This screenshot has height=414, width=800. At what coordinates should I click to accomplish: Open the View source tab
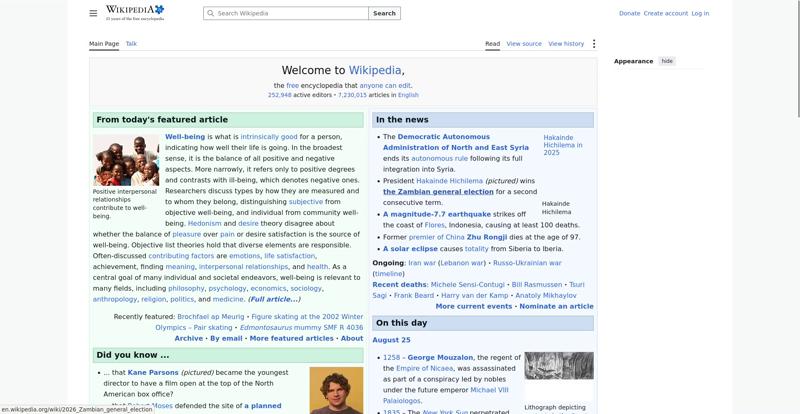click(524, 44)
